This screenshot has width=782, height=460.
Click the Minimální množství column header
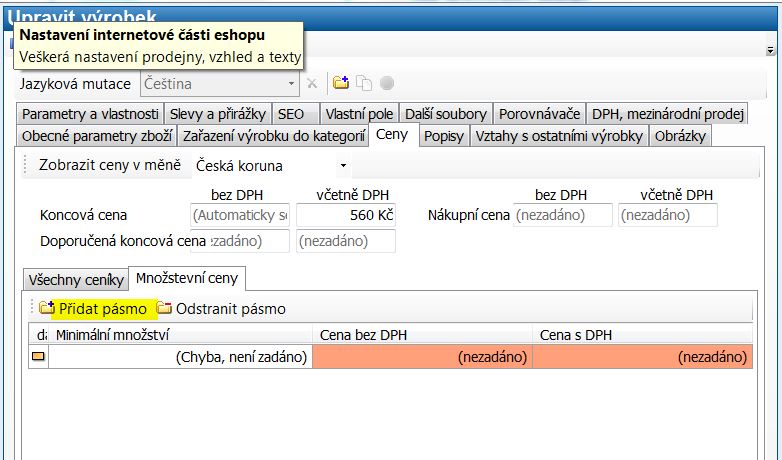click(180, 336)
